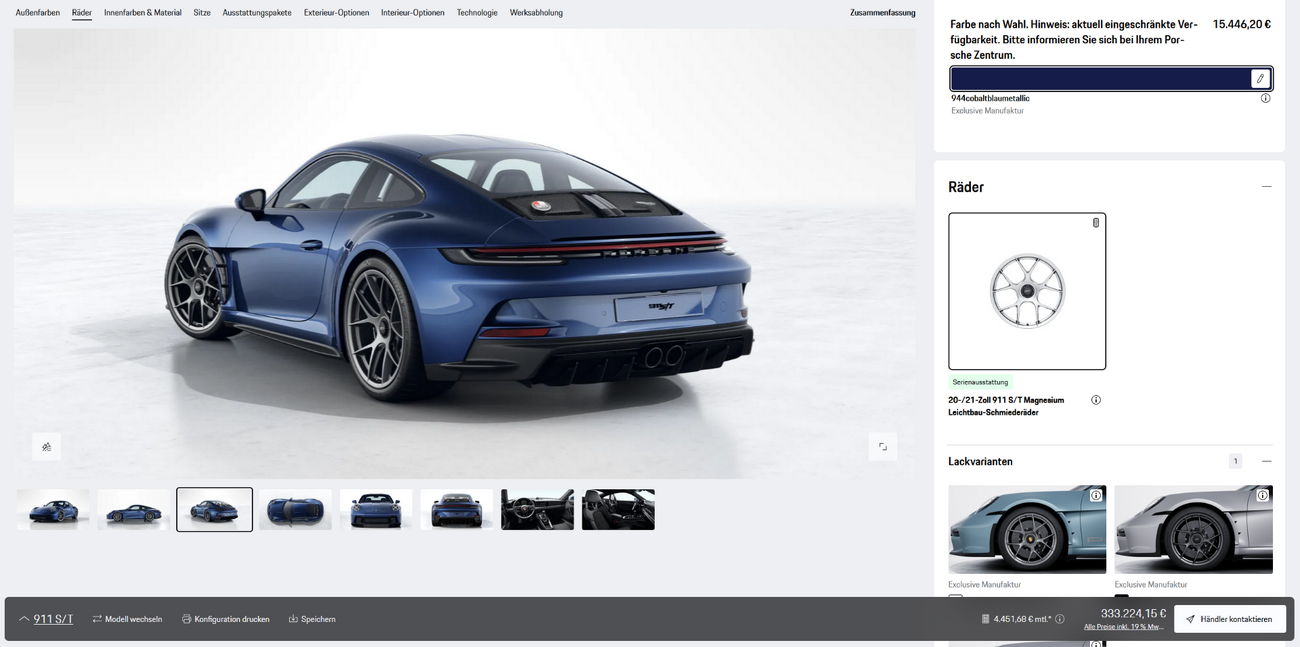The height and width of the screenshot is (647, 1300).
Task: Open info icon for 944cobaltblaumetallic color
Action: tap(1265, 98)
